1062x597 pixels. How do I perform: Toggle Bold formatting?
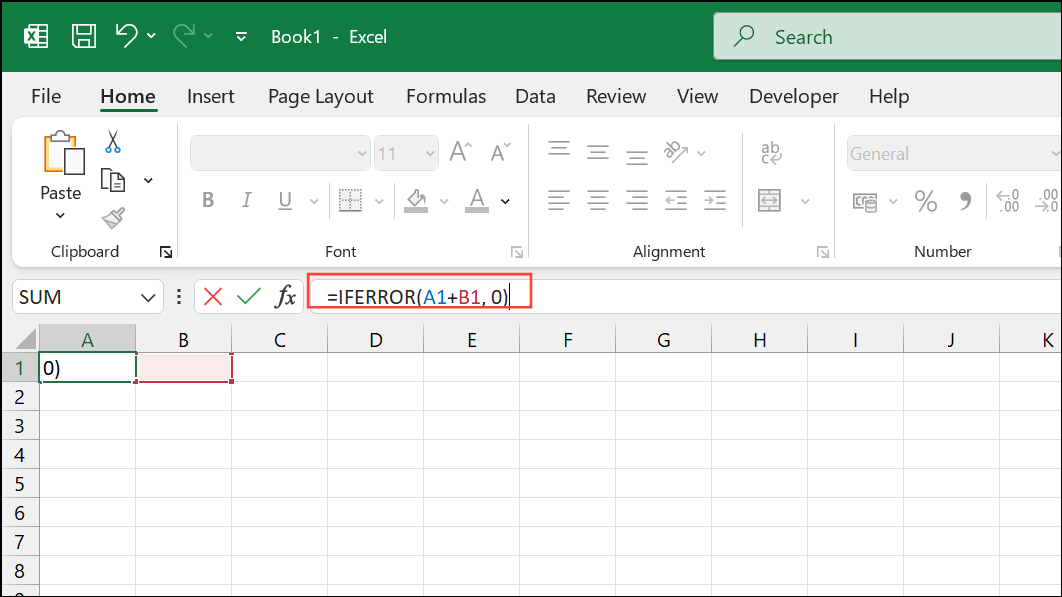(x=208, y=200)
